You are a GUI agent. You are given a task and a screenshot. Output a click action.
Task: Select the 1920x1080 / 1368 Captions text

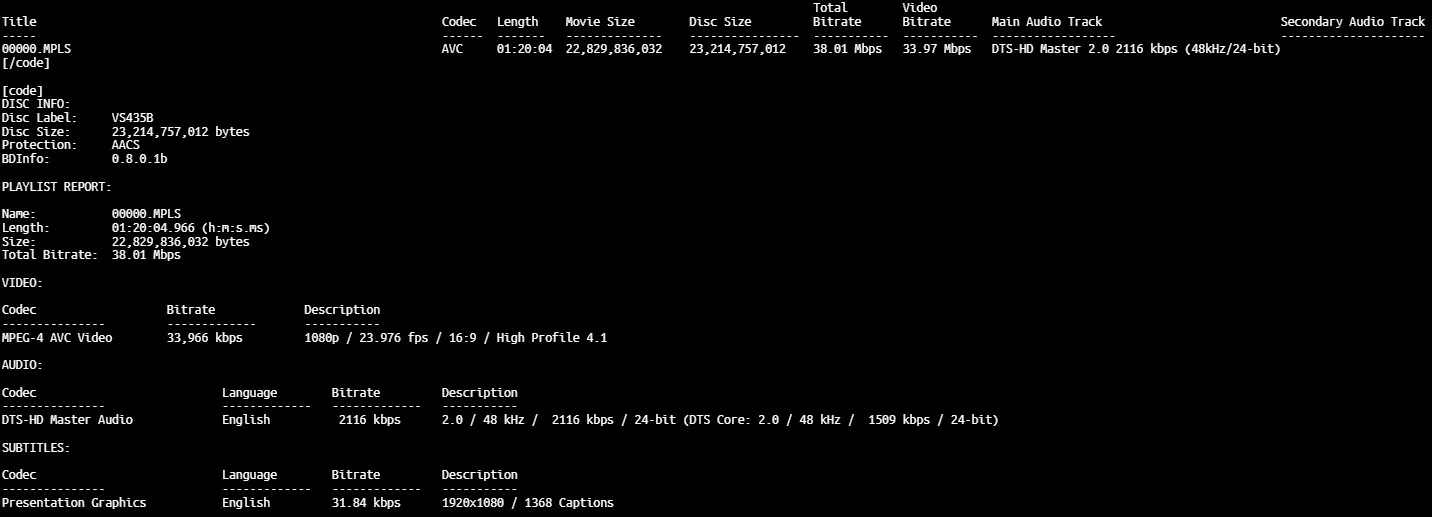(527, 502)
